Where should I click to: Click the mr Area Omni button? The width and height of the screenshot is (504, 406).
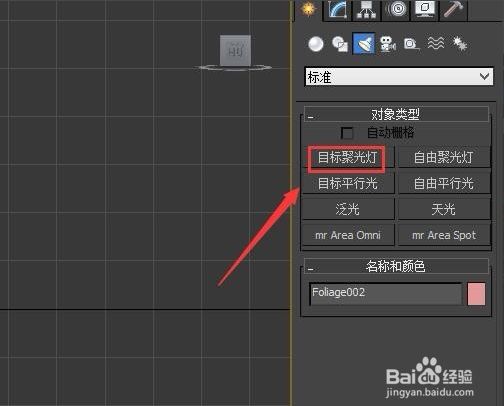click(x=347, y=235)
